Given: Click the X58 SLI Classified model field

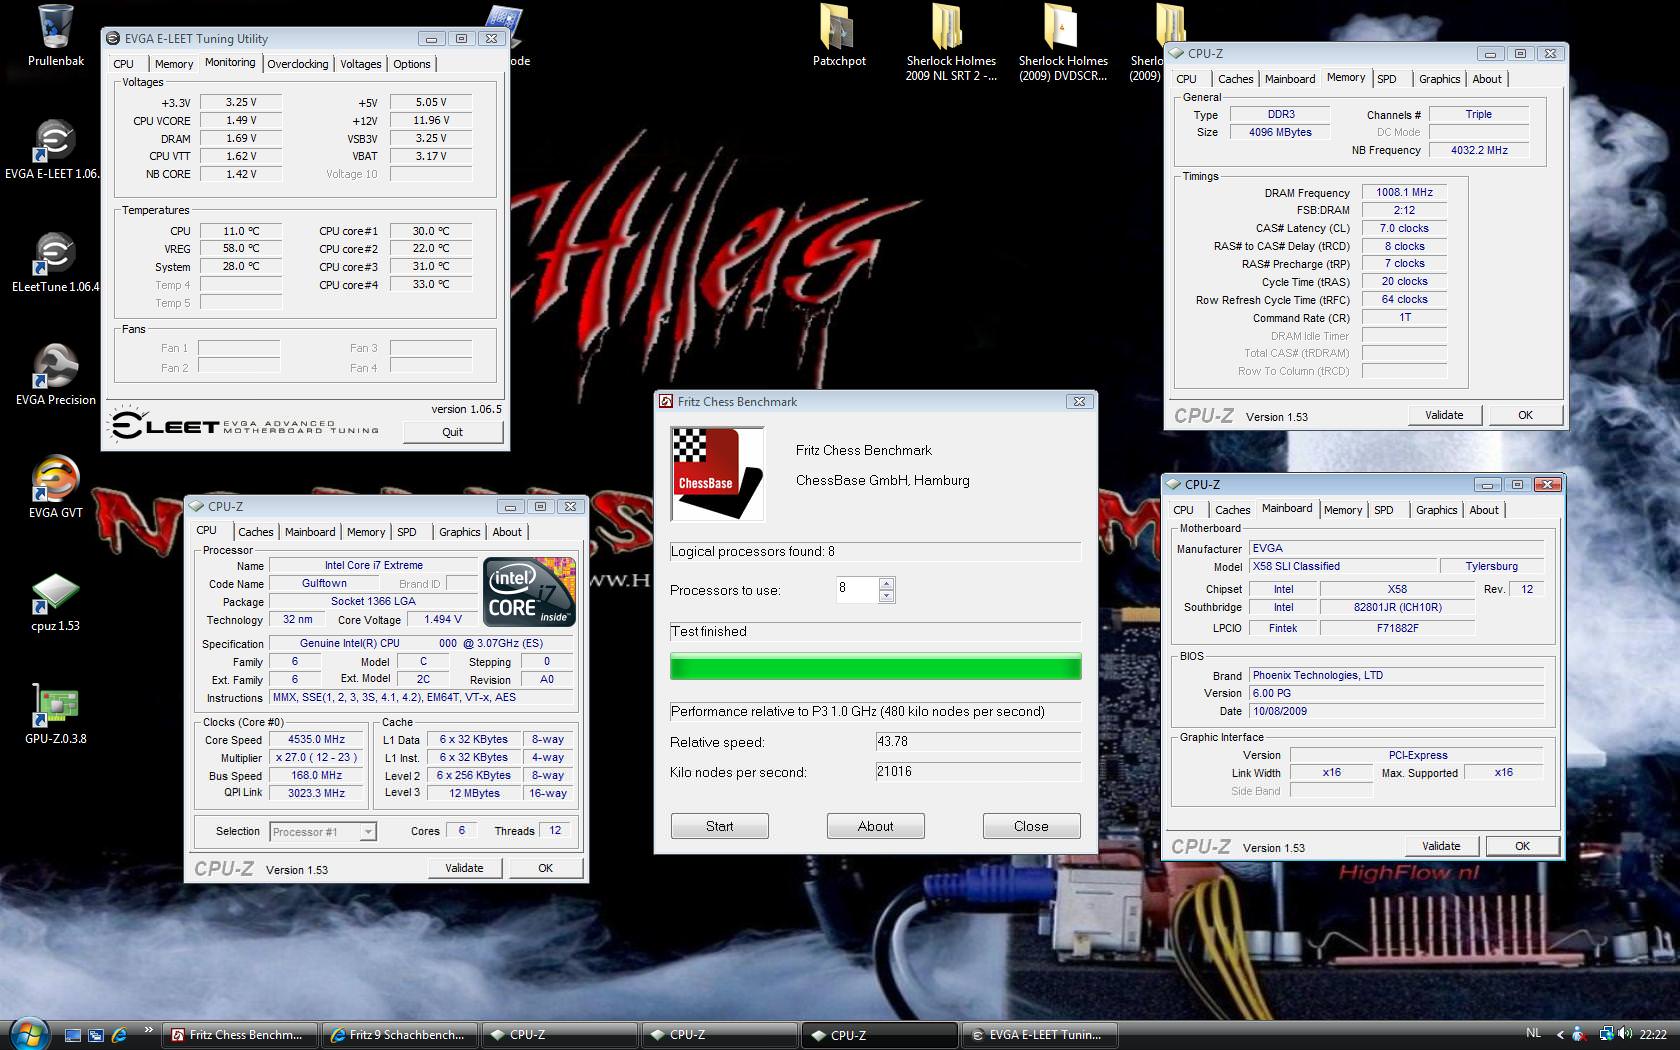Looking at the screenshot, I should (1343, 566).
